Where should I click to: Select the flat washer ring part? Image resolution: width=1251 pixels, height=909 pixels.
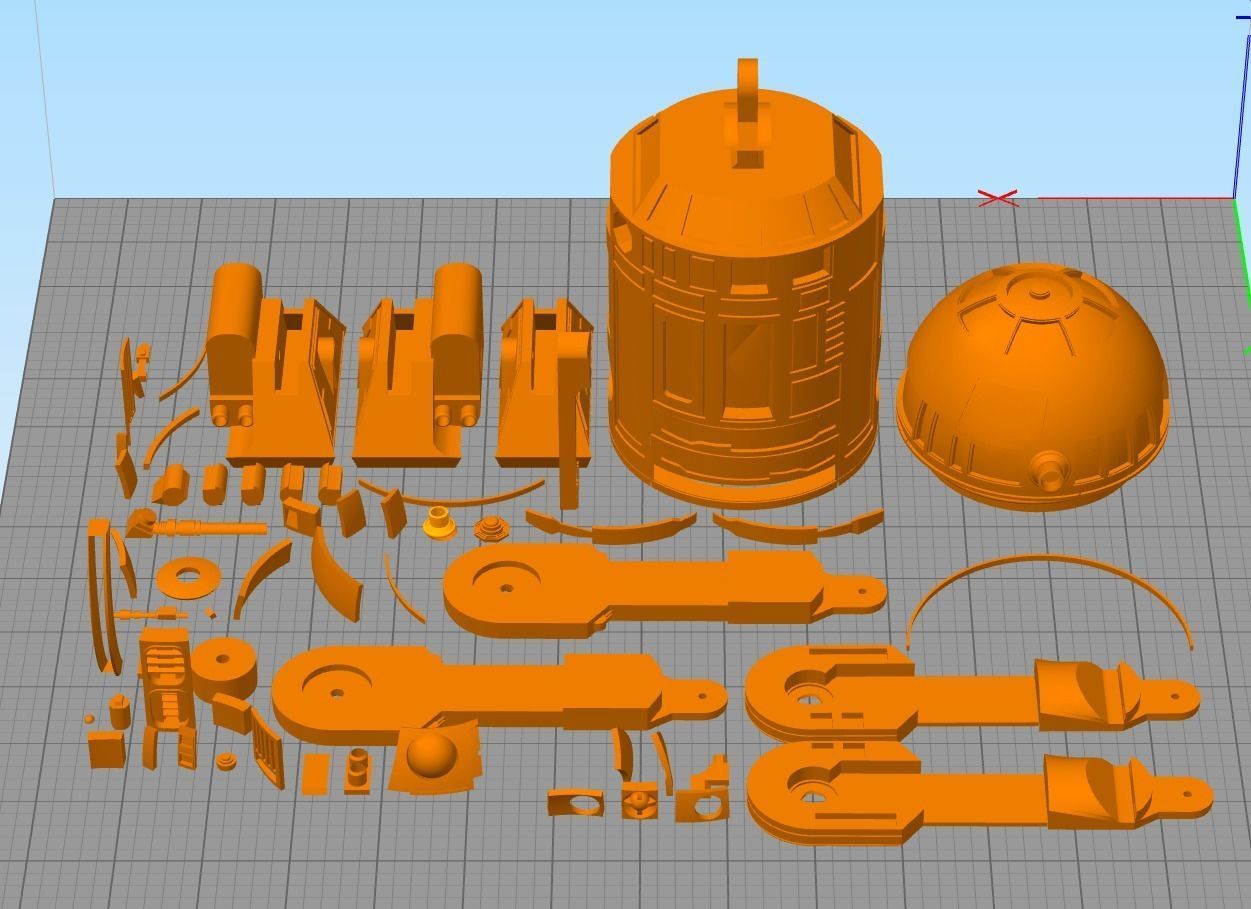pyautogui.click(x=188, y=577)
